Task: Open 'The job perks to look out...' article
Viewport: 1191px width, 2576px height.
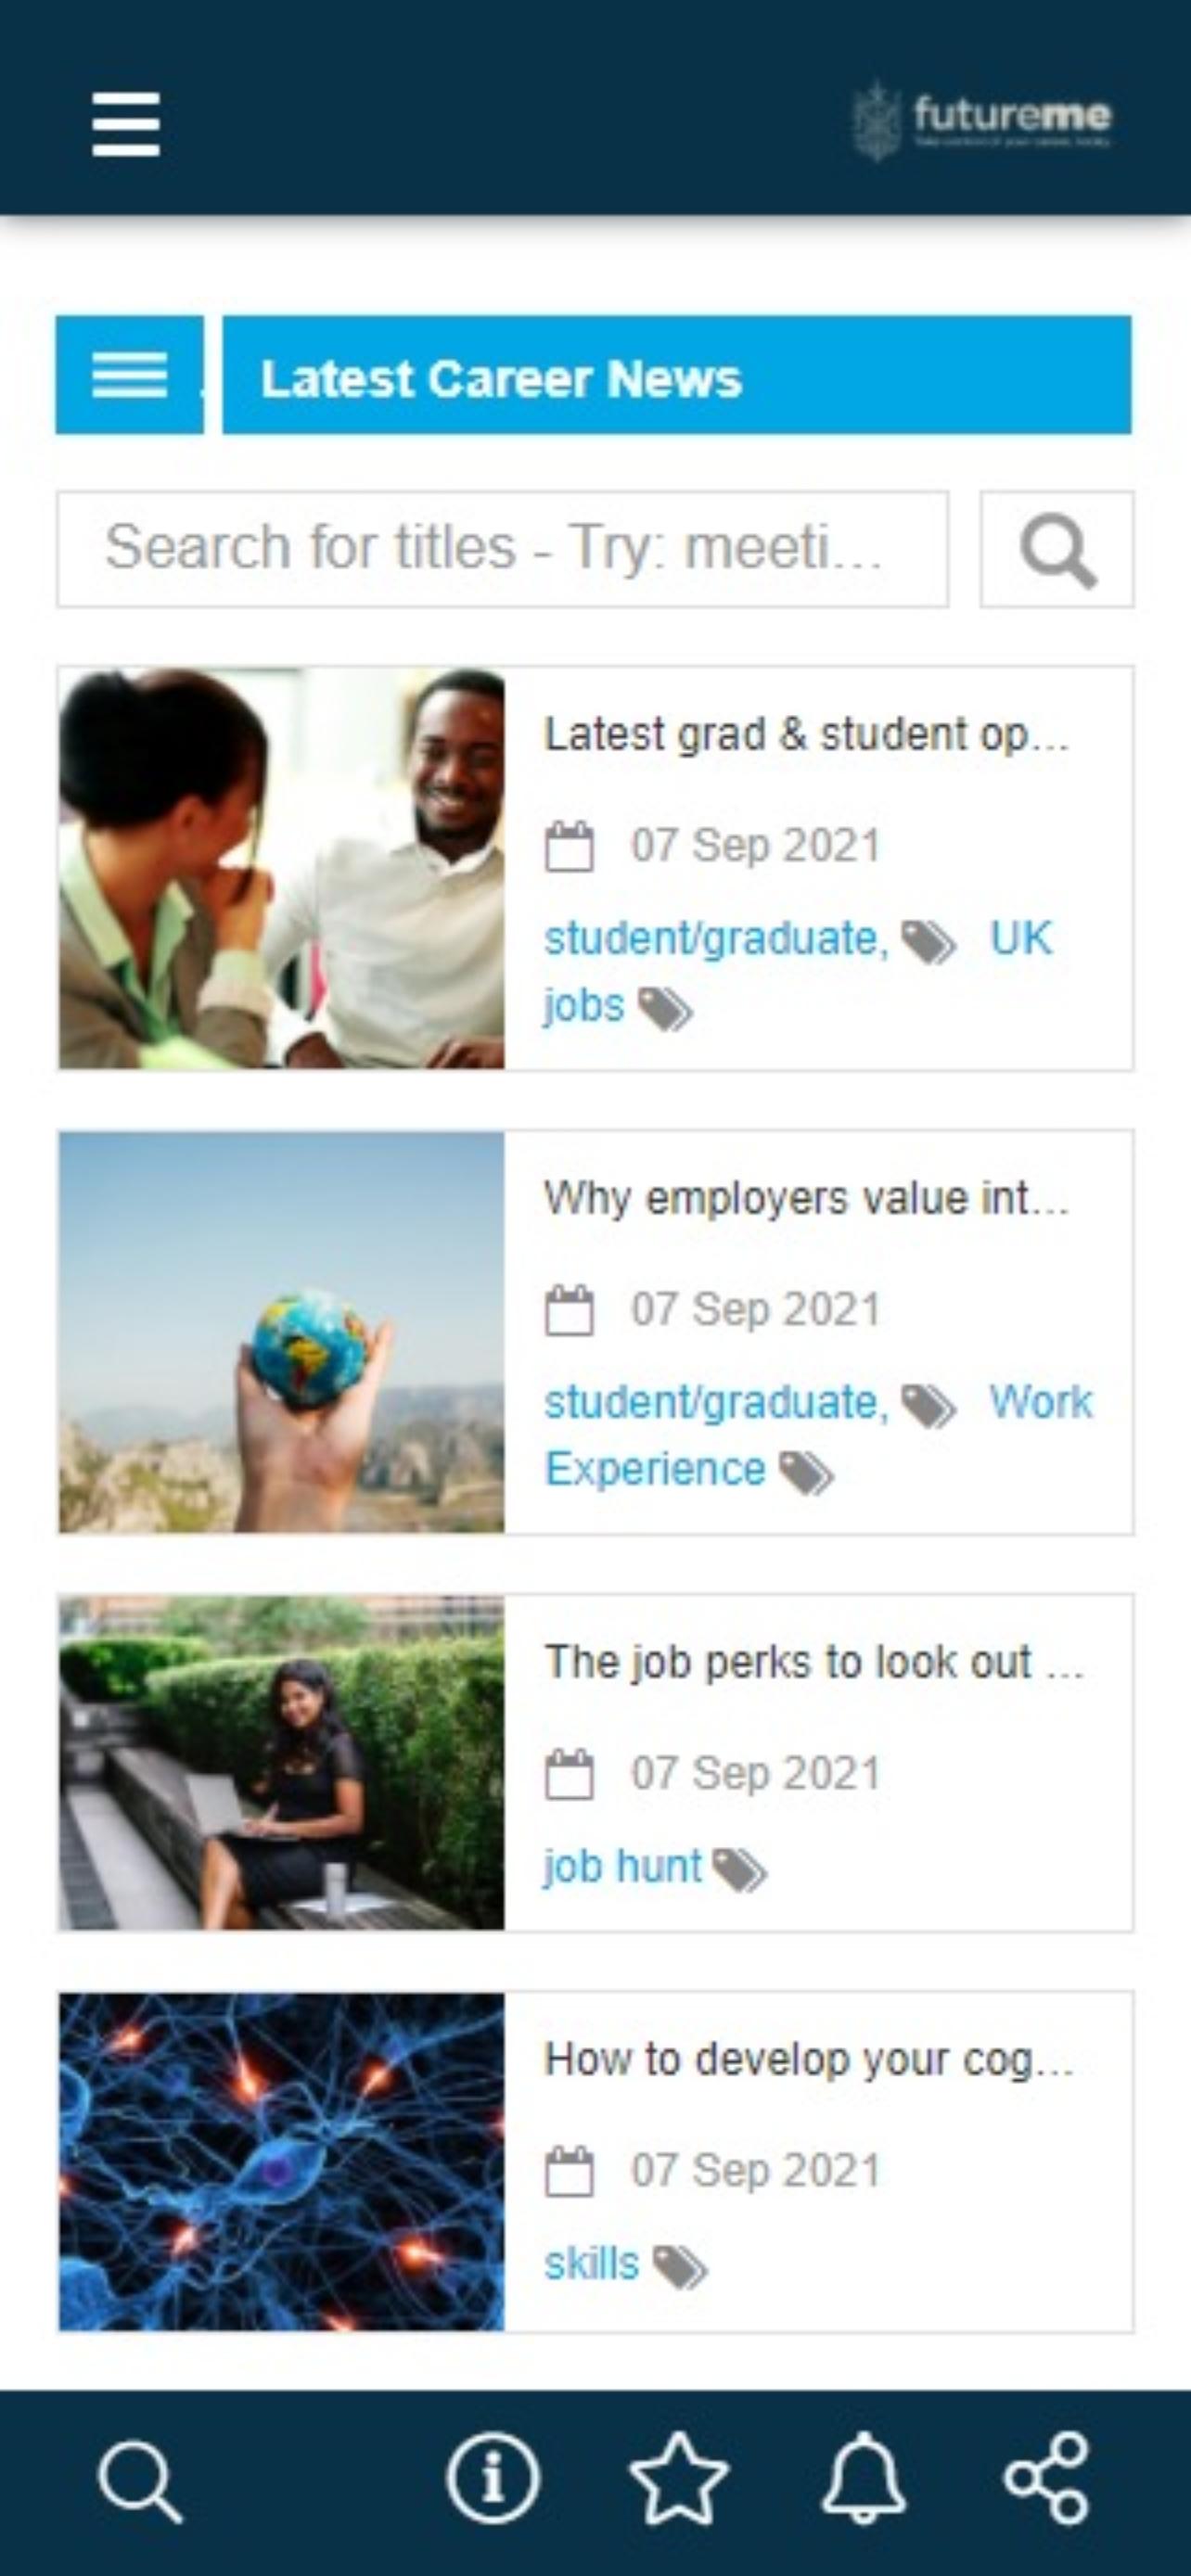Action: (x=812, y=1662)
